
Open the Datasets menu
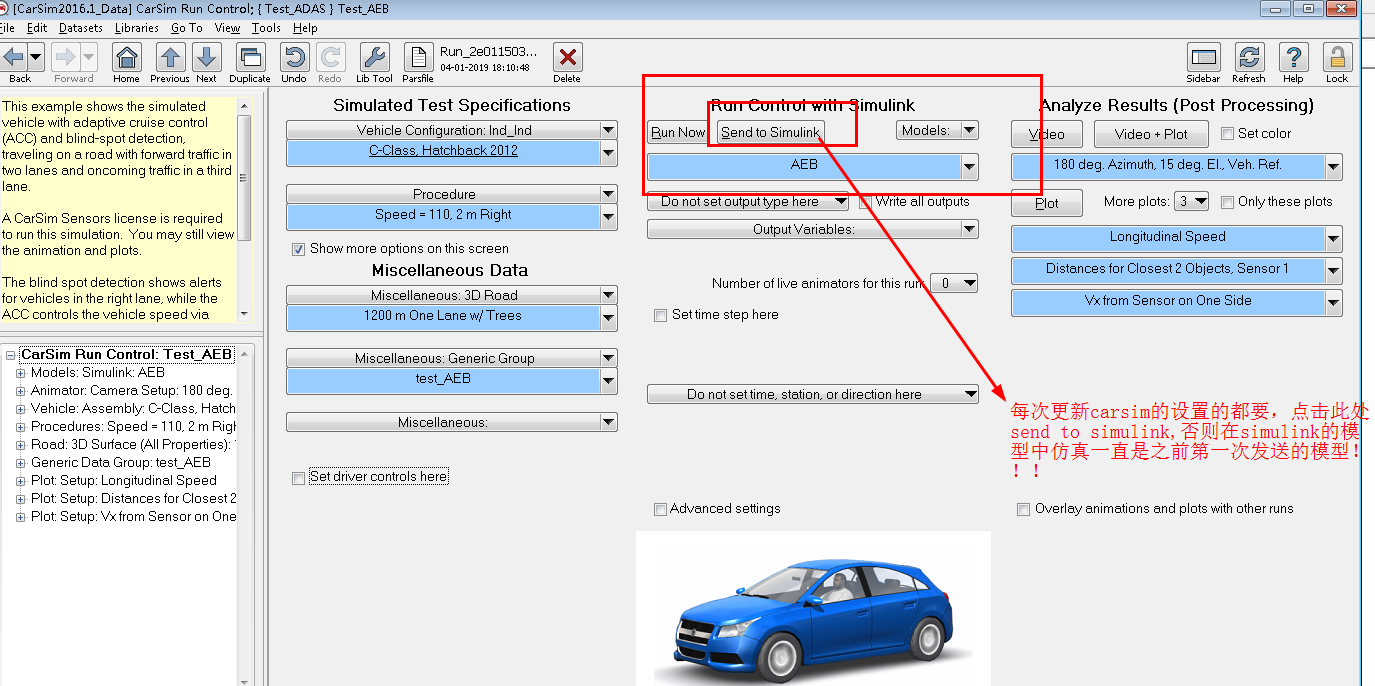pyautogui.click(x=80, y=28)
